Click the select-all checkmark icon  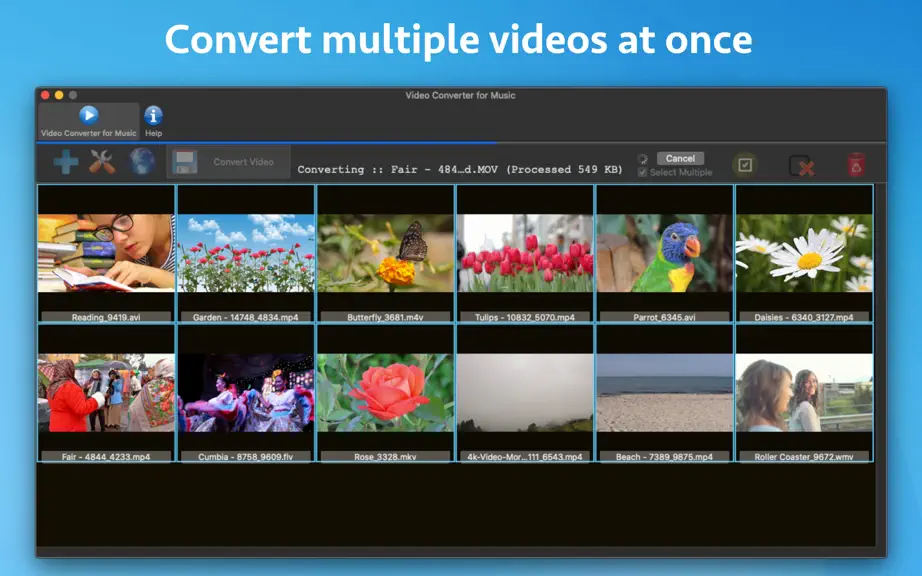pos(745,165)
